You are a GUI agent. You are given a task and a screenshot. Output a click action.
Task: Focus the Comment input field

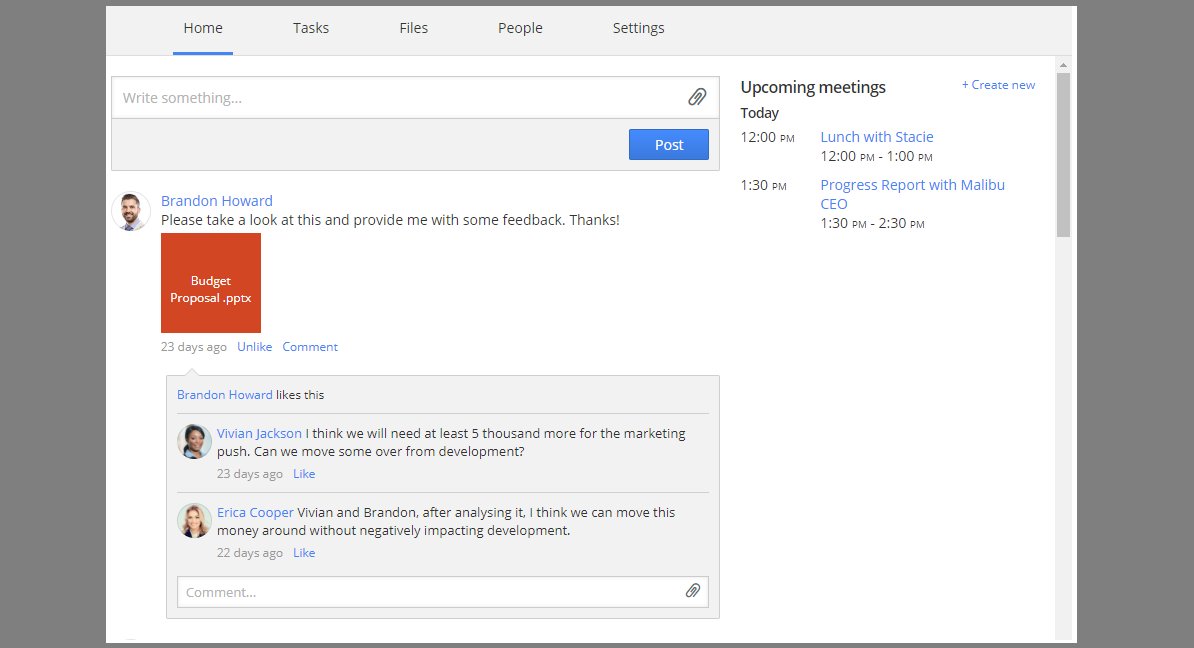tap(430, 592)
